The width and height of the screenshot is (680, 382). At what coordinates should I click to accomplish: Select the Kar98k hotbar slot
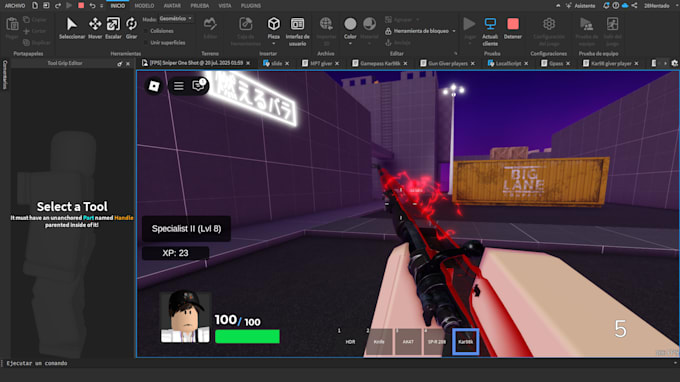click(x=465, y=342)
